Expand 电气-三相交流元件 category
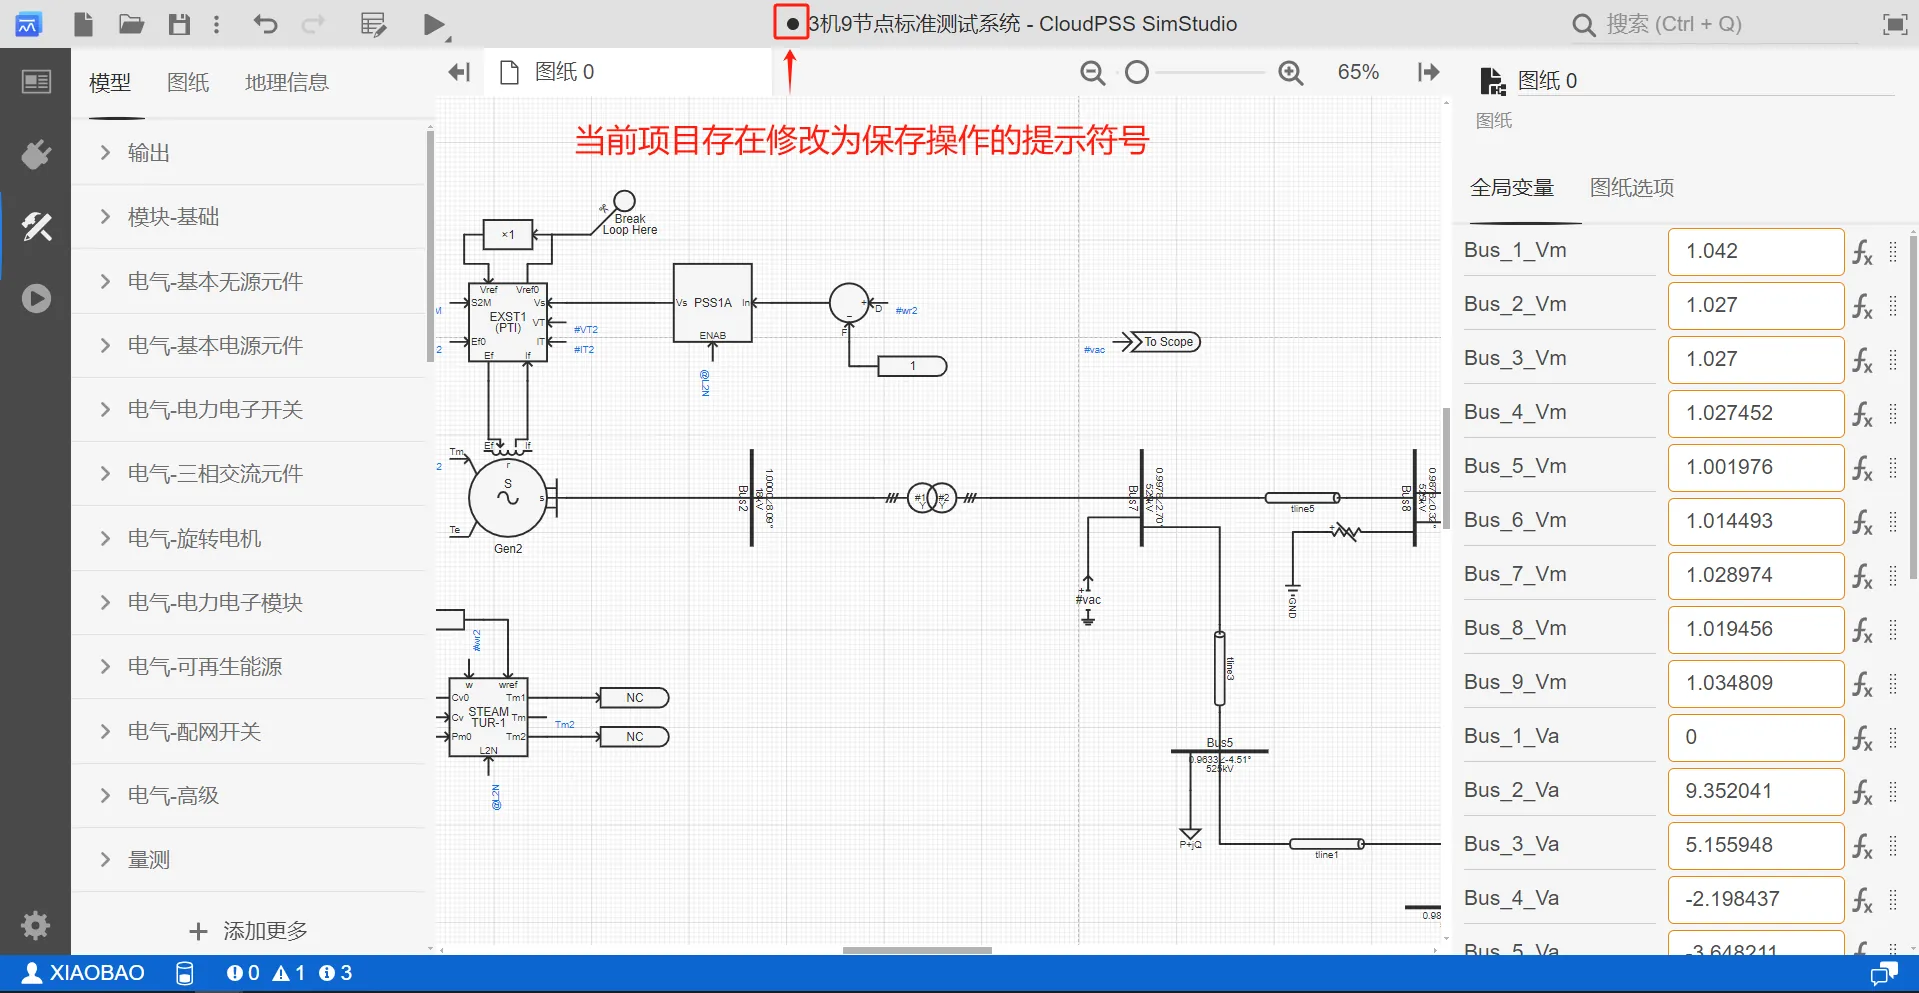 coord(249,474)
